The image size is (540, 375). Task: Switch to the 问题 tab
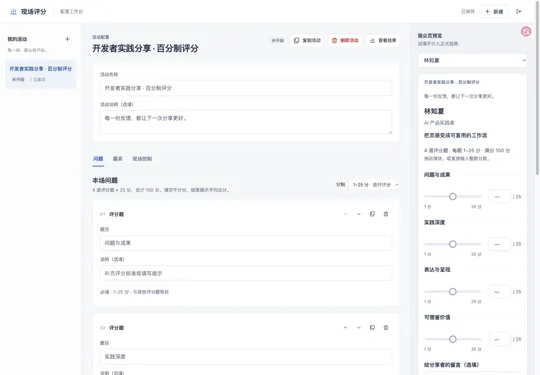pyautogui.click(x=98, y=159)
